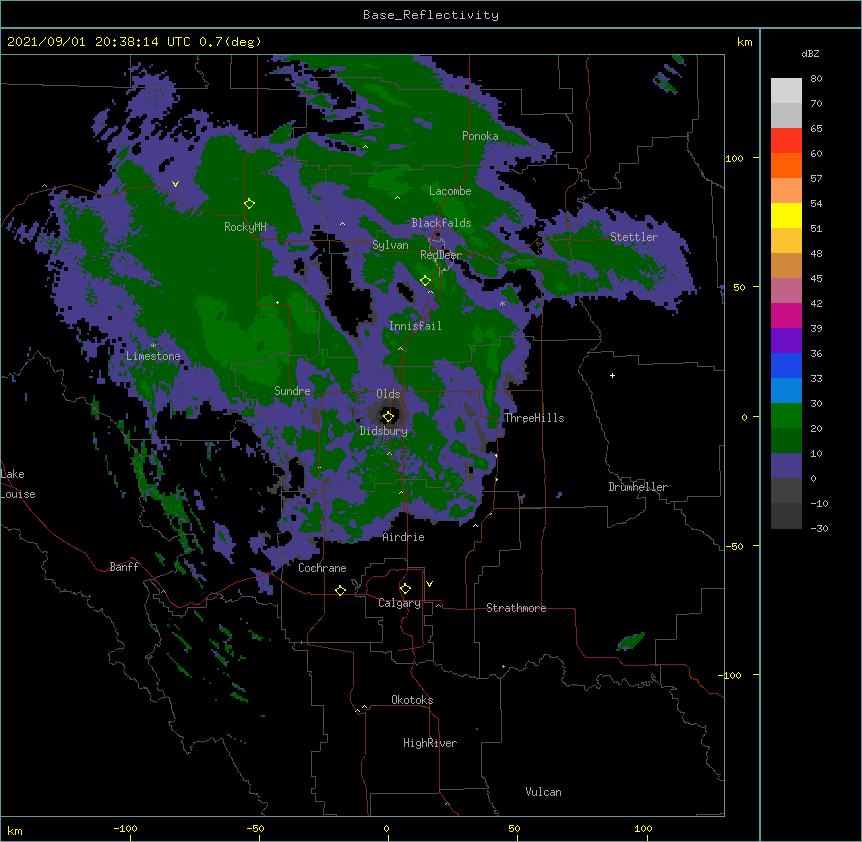The width and height of the screenshot is (862, 842).
Task: Click the ThreeHills label
Action: 534,418
